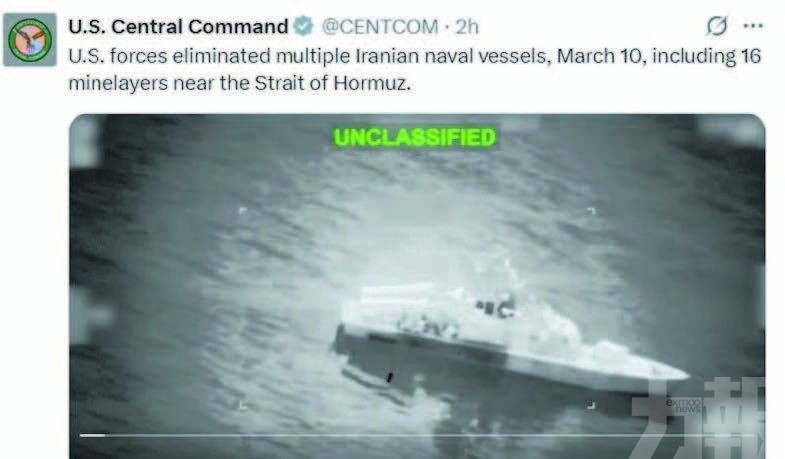Seek along the video progress bar
The width and height of the screenshot is (785, 459).
[417, 435]
